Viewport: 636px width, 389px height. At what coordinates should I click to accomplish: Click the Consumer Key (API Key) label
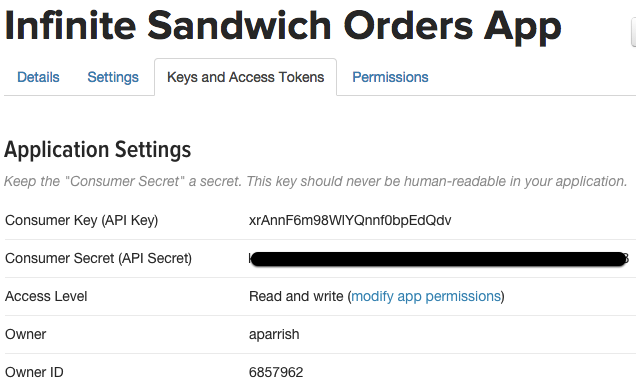82,220
